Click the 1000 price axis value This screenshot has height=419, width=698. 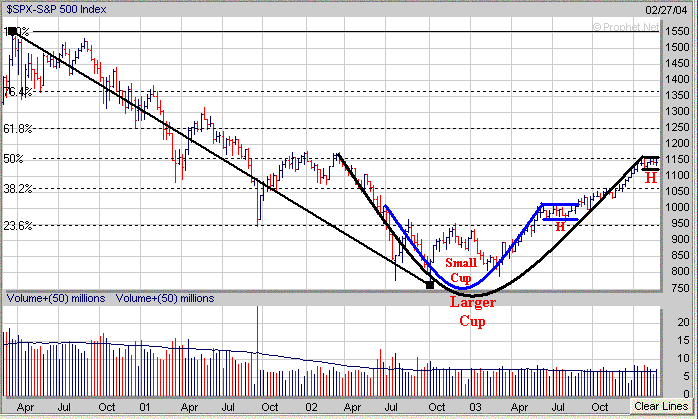point(677,207)
